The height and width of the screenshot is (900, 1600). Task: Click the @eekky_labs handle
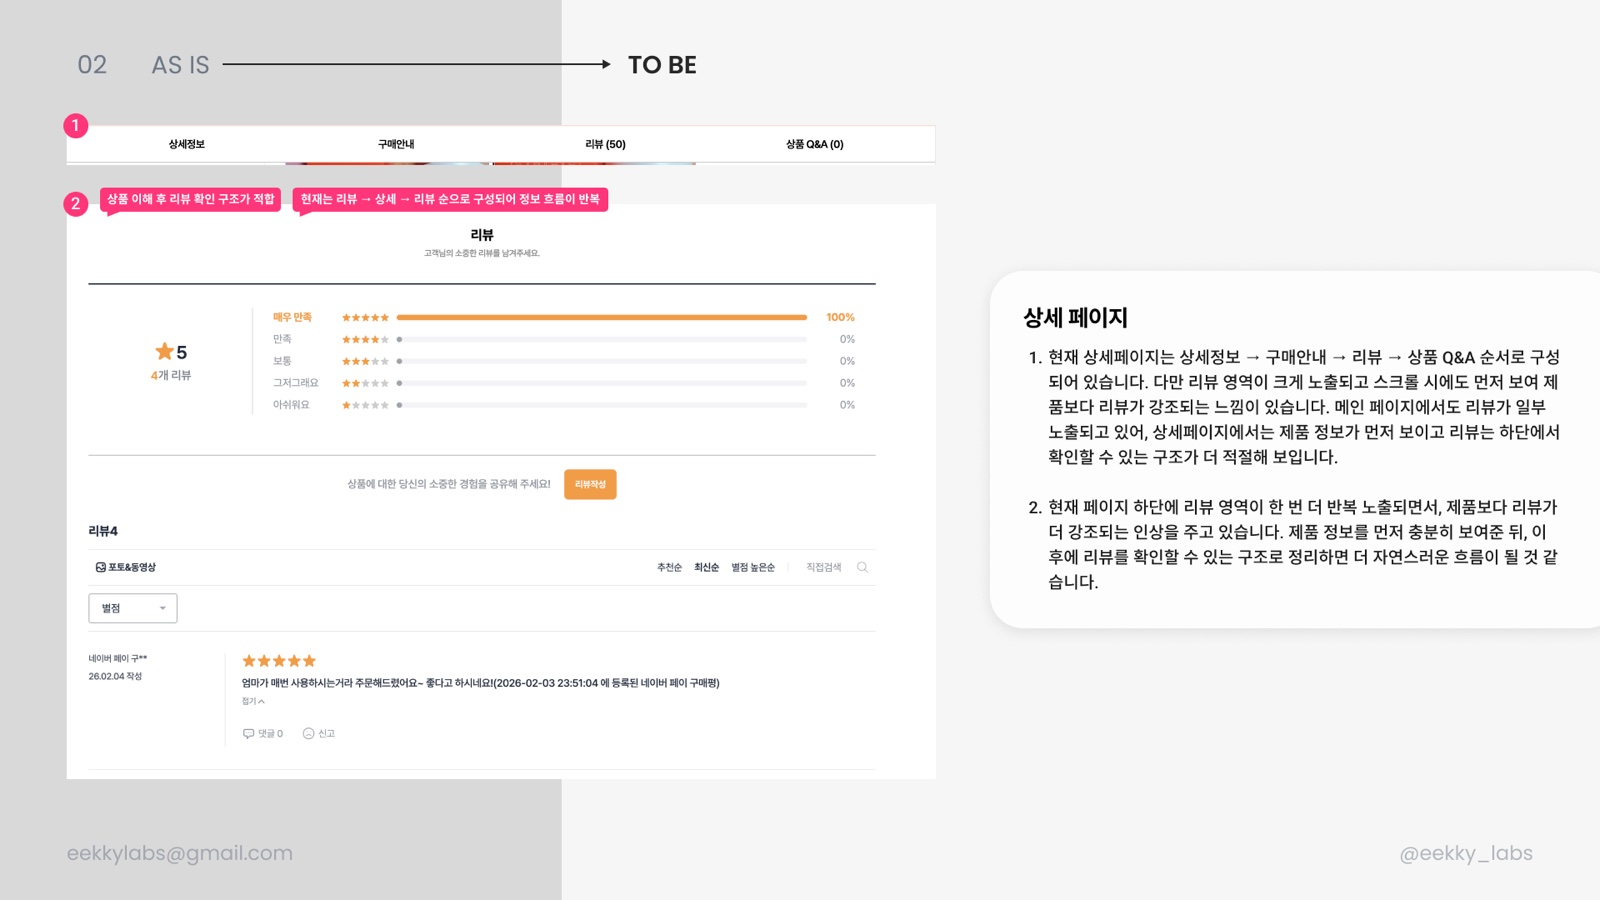coord(1466,853)
